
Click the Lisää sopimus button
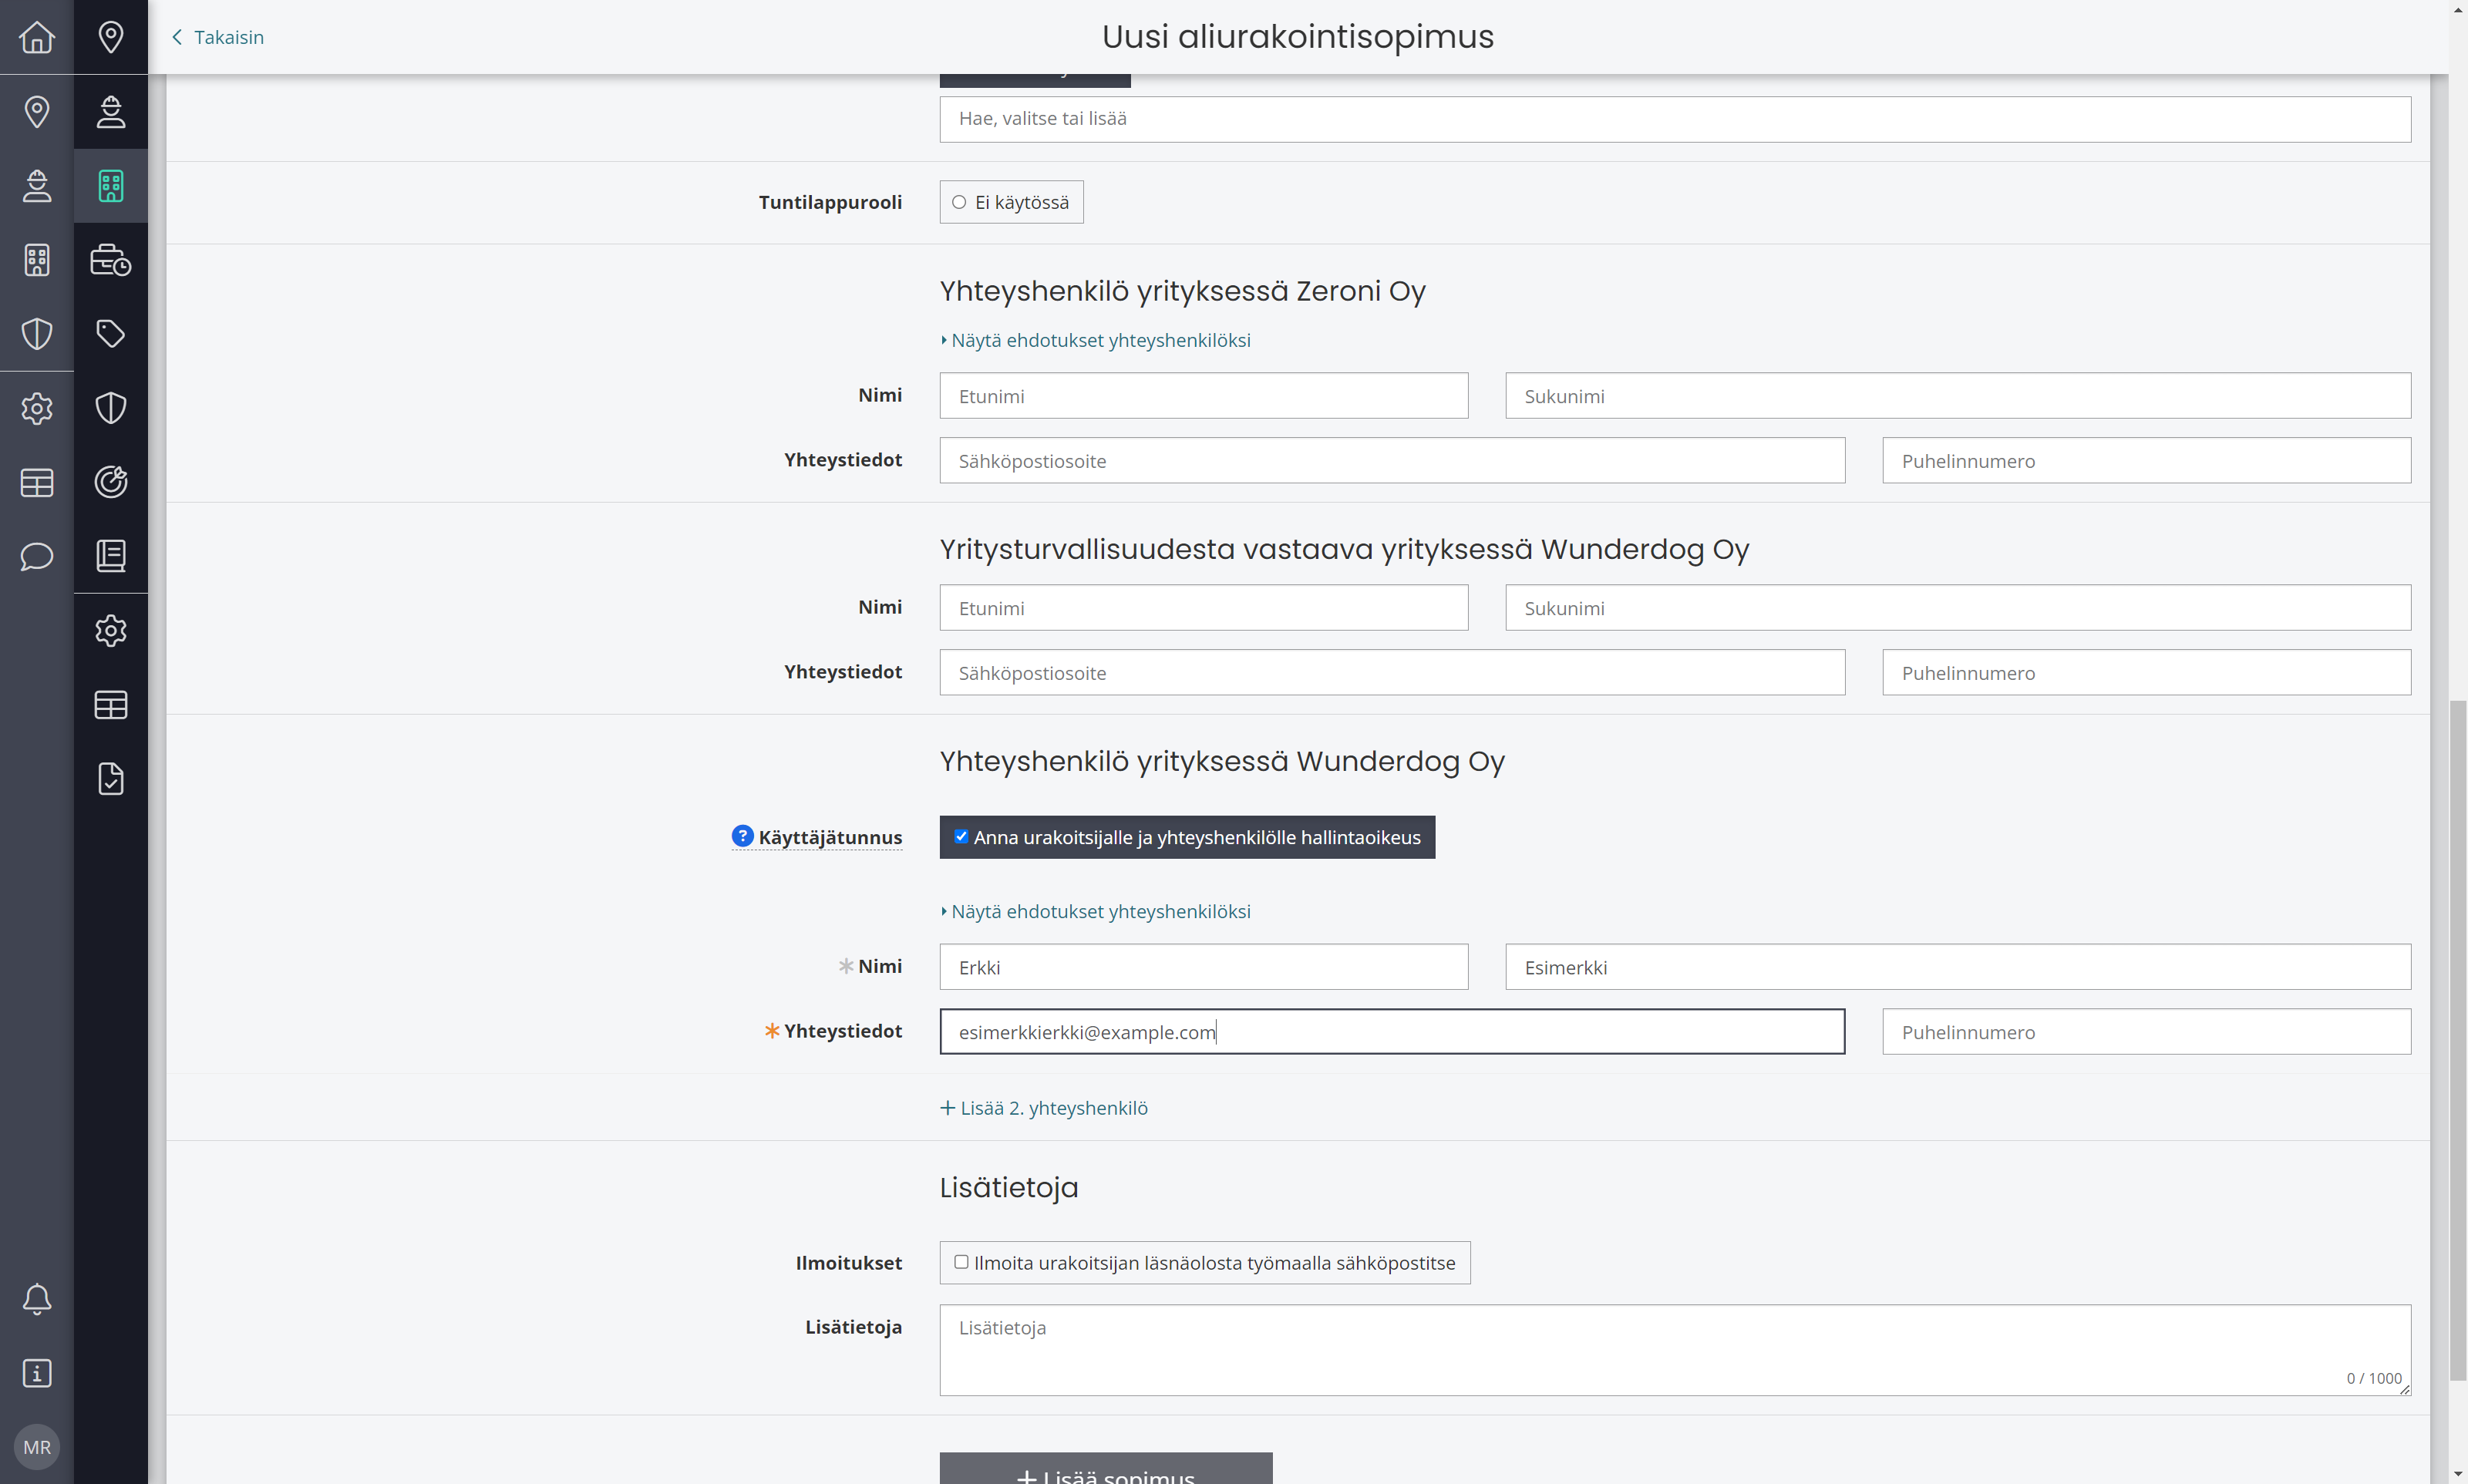1106,1468
